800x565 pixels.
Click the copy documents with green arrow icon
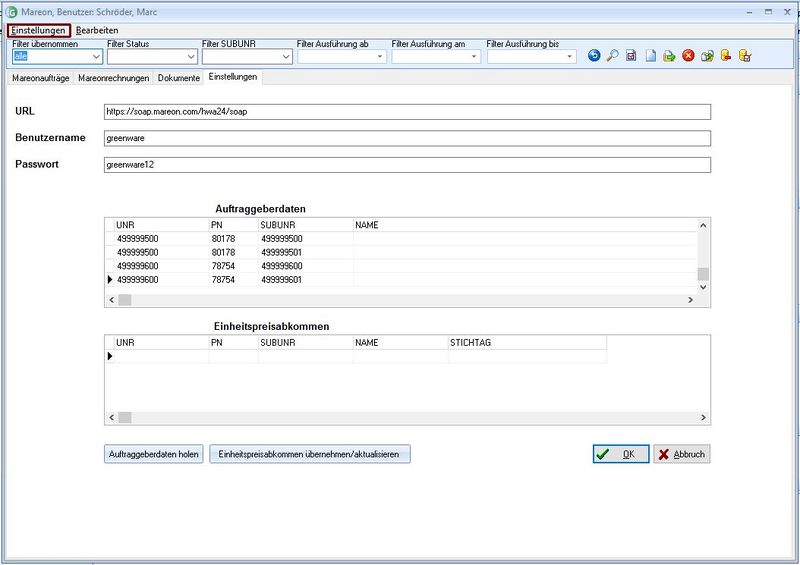[707, 56]
